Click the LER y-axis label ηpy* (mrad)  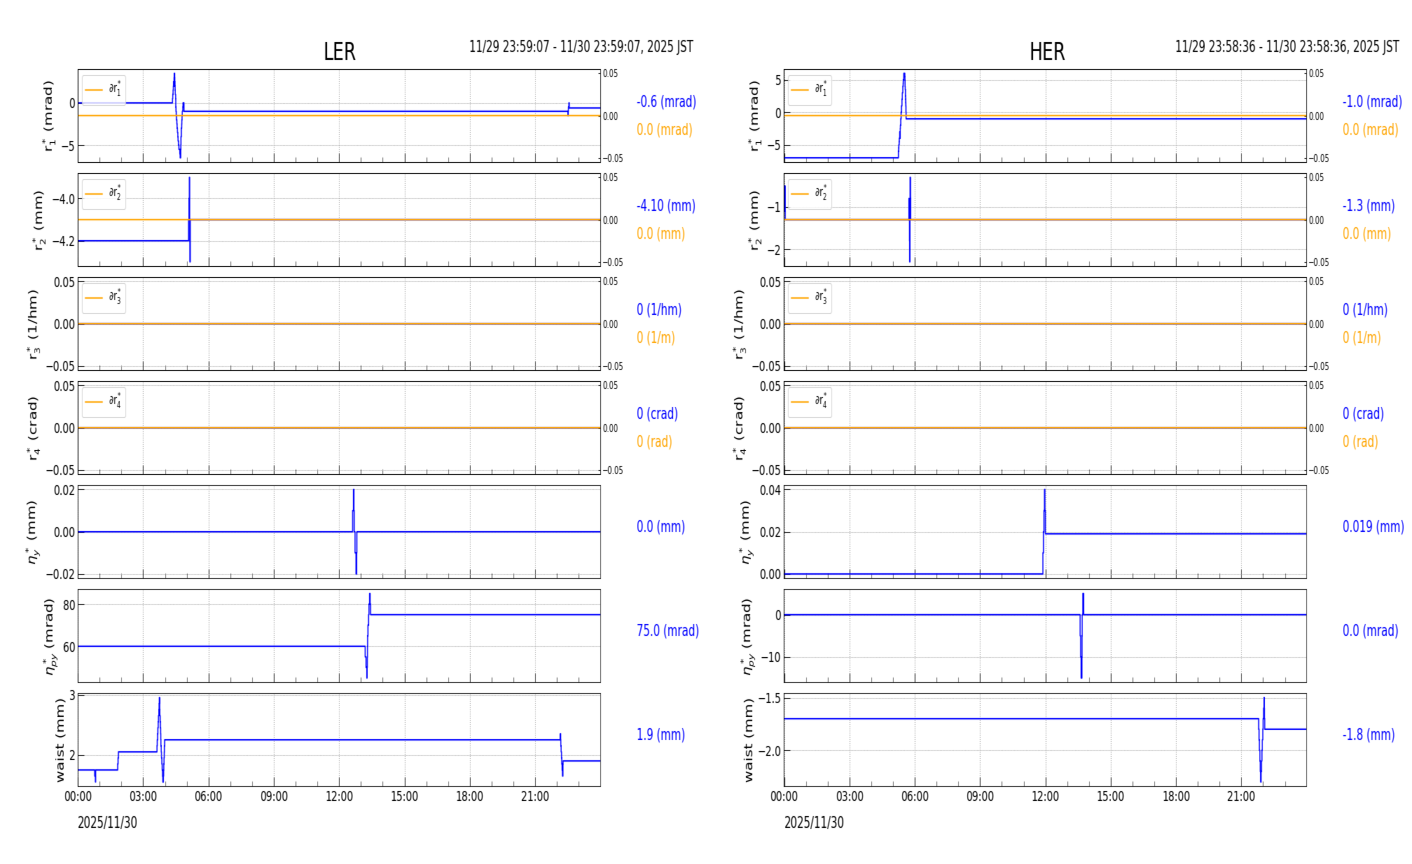pyautogui.click(x=49, y=636)
